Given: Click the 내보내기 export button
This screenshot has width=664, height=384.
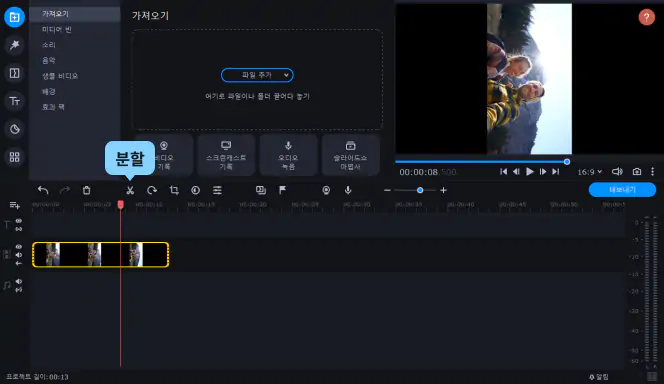Looking at the screenshot, I should [x=622, y=190].
